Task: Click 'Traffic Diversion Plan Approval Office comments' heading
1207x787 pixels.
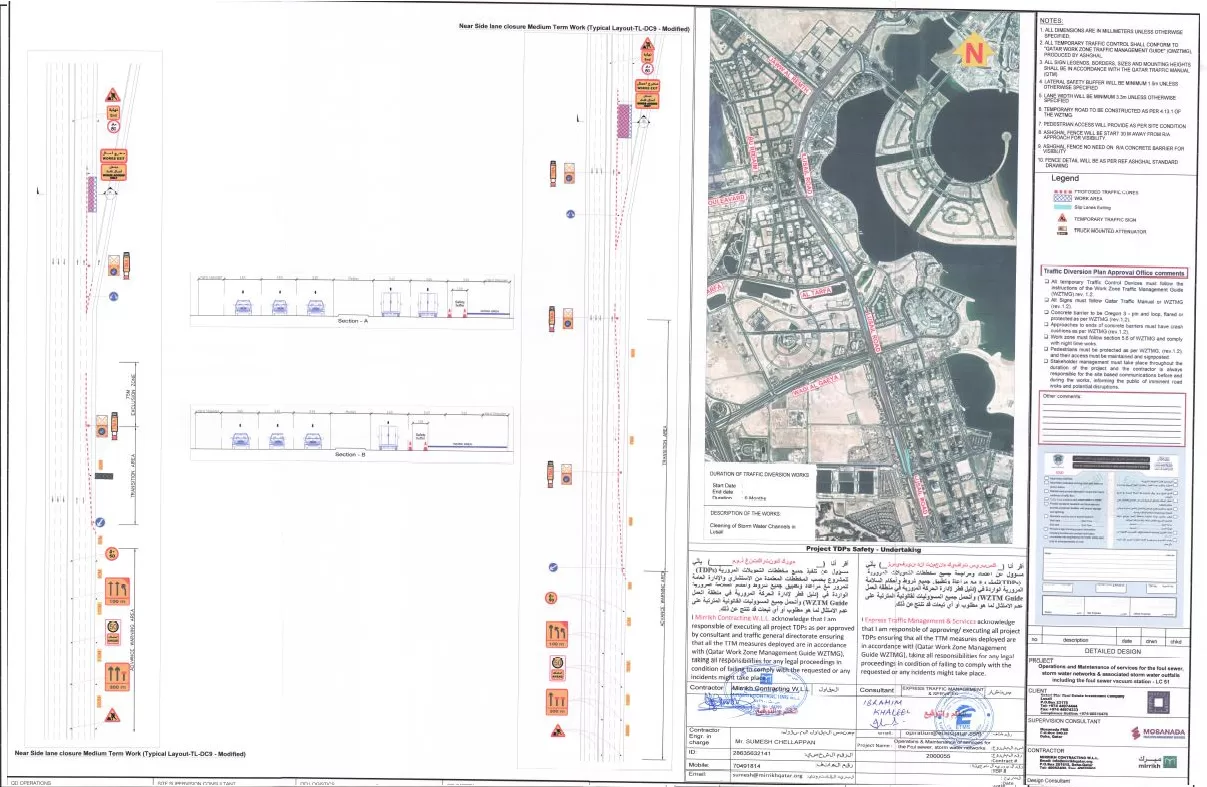Action: pyautogui.click(x=1114, y=272)
